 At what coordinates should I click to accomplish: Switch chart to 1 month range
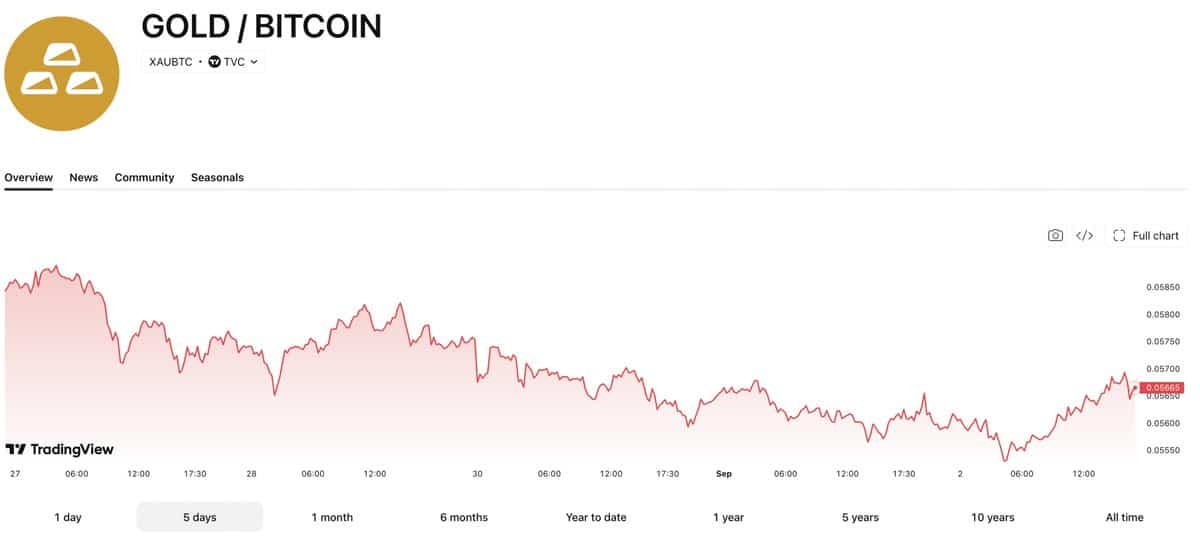click(332, 517)
